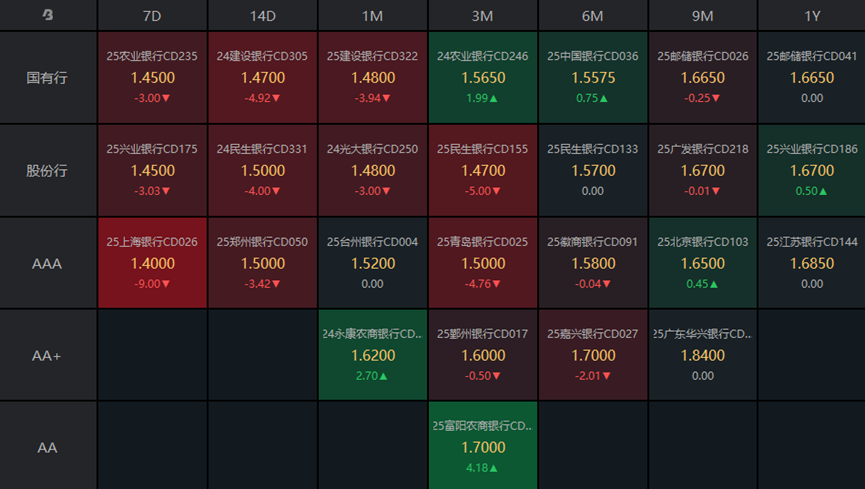
Task: Select the 25民生银行CD155 cell
Action: coord(482,170)
